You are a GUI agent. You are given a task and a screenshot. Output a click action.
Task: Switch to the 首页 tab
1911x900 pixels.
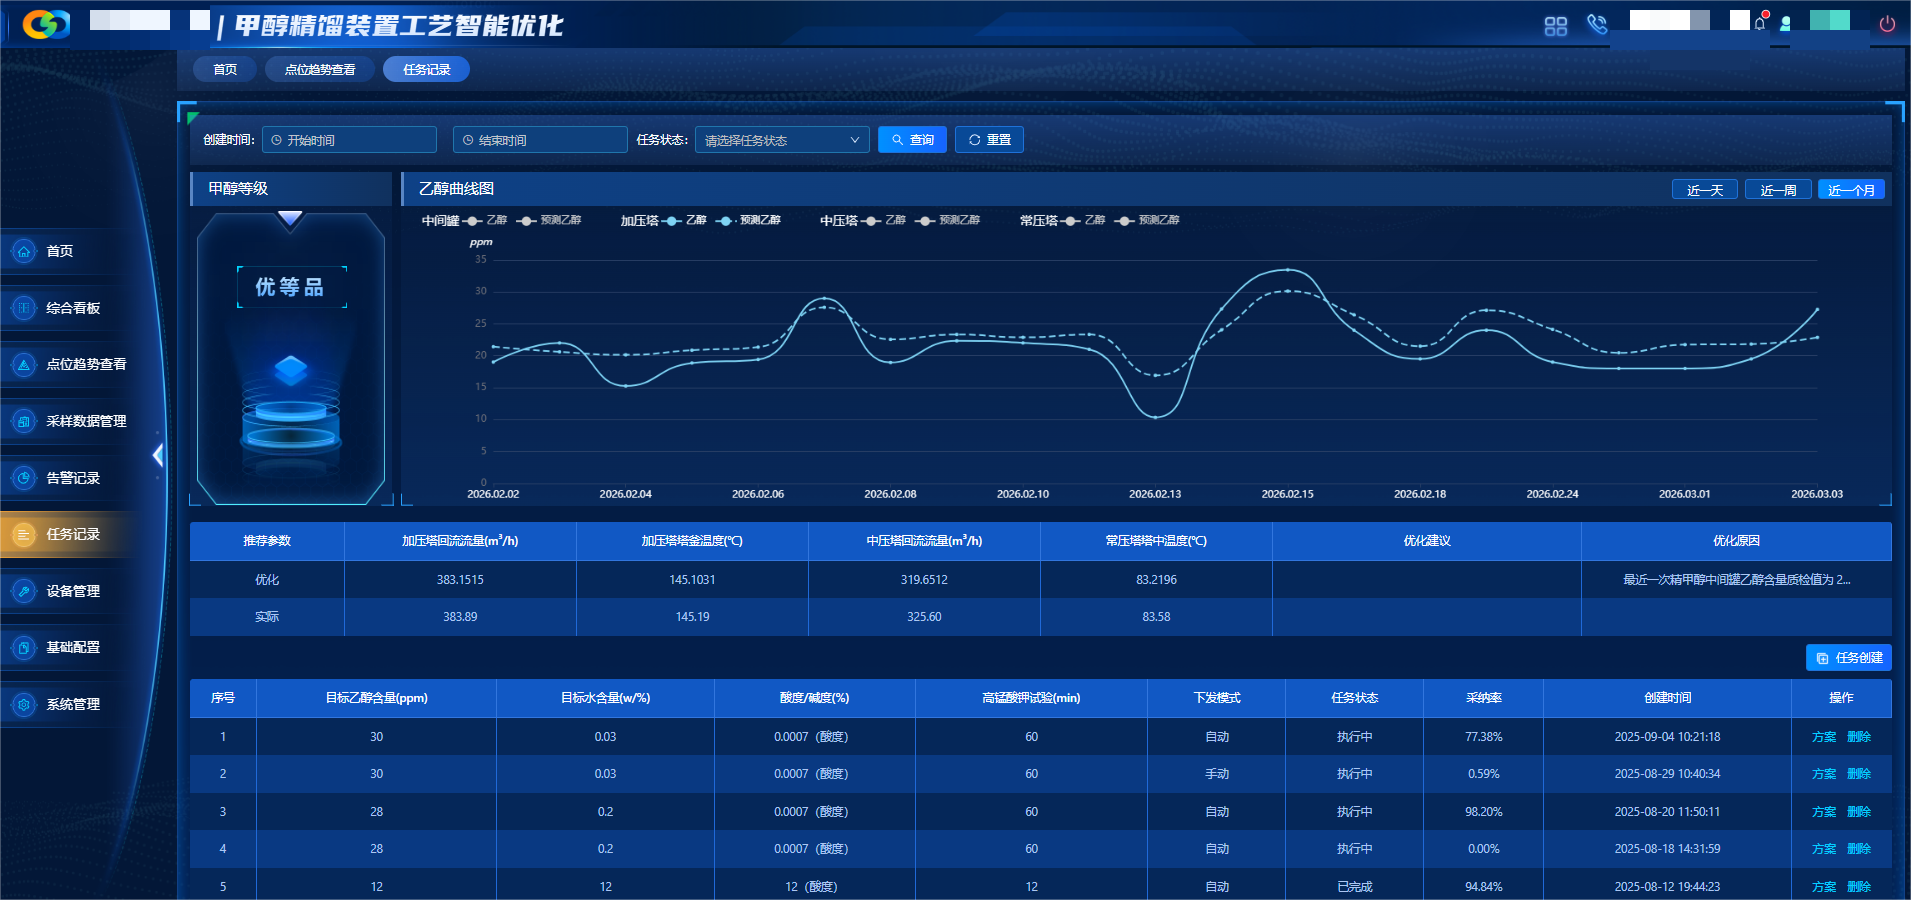point(225,69)
